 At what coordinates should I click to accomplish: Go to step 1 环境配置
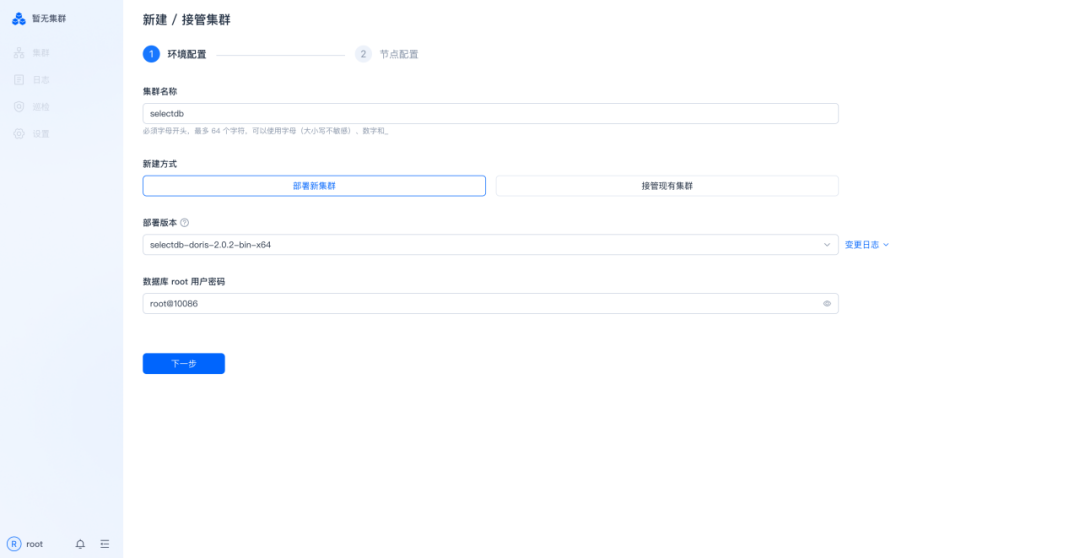175,54
